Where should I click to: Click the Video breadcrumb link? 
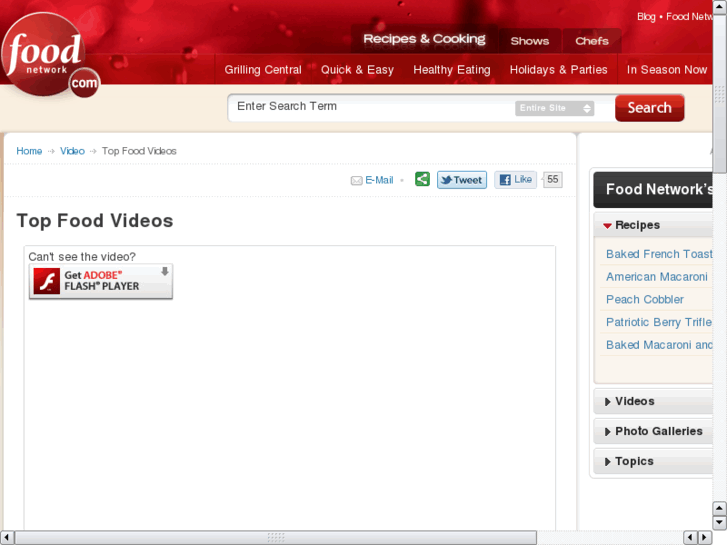72,151
